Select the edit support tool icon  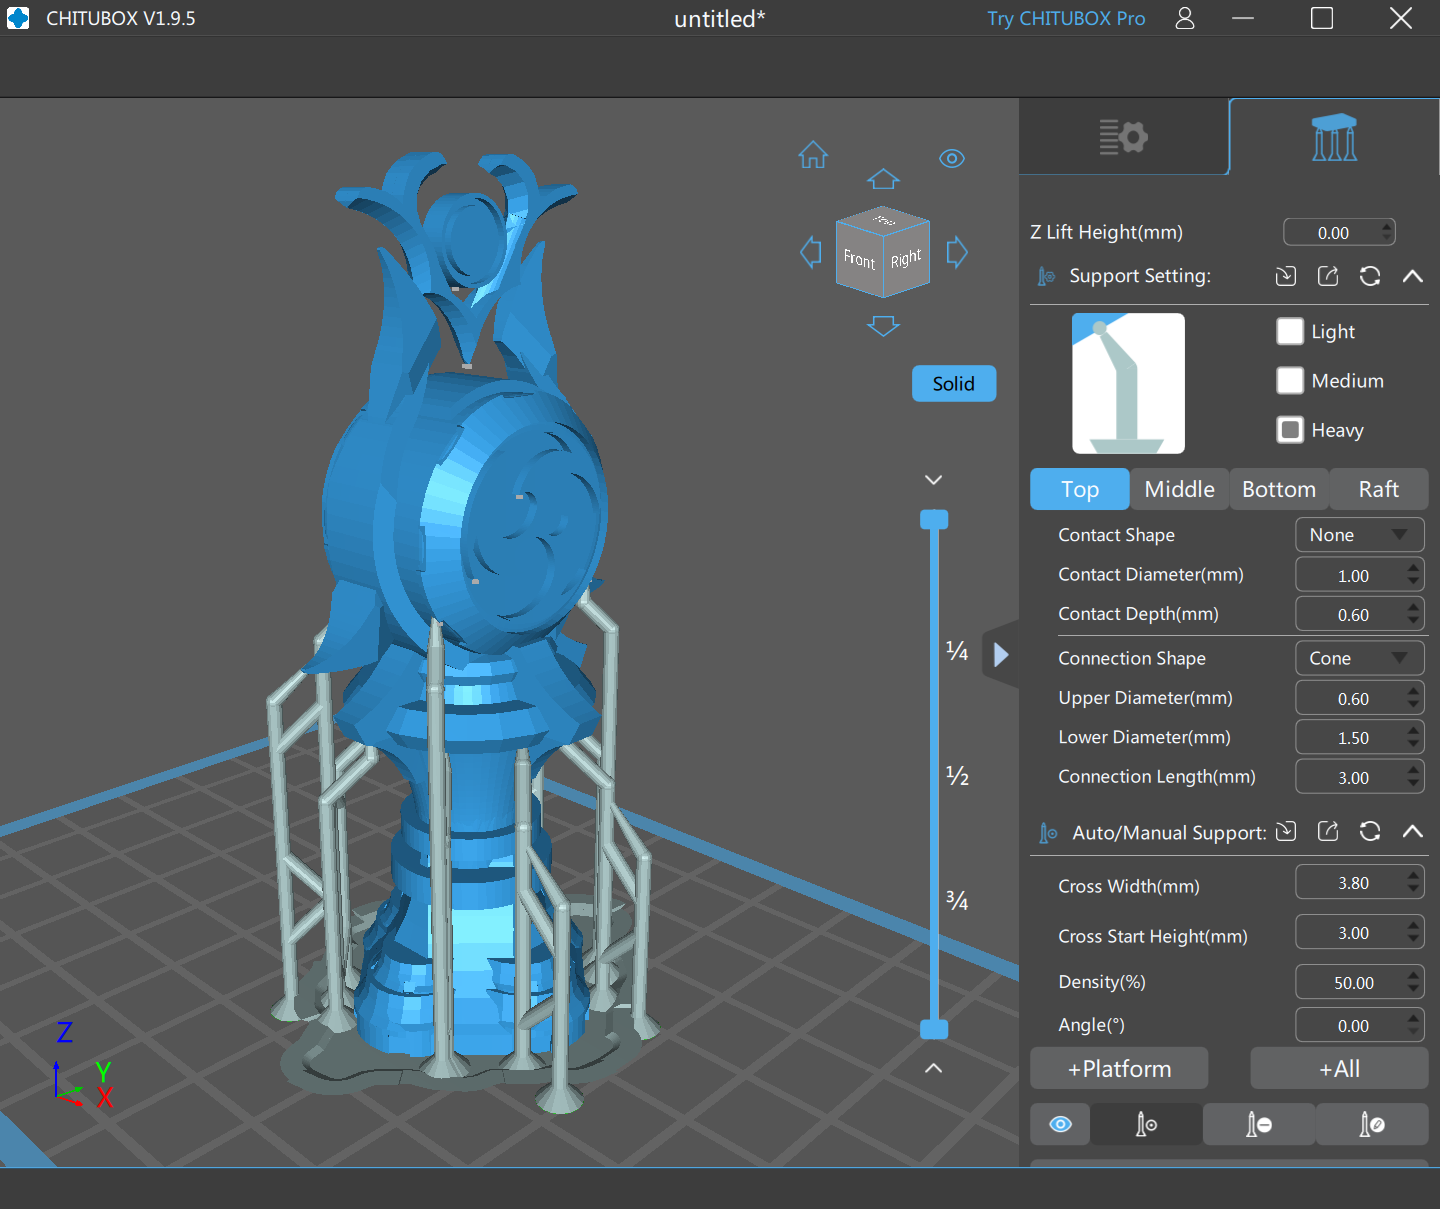[x=1372, y=1124]
